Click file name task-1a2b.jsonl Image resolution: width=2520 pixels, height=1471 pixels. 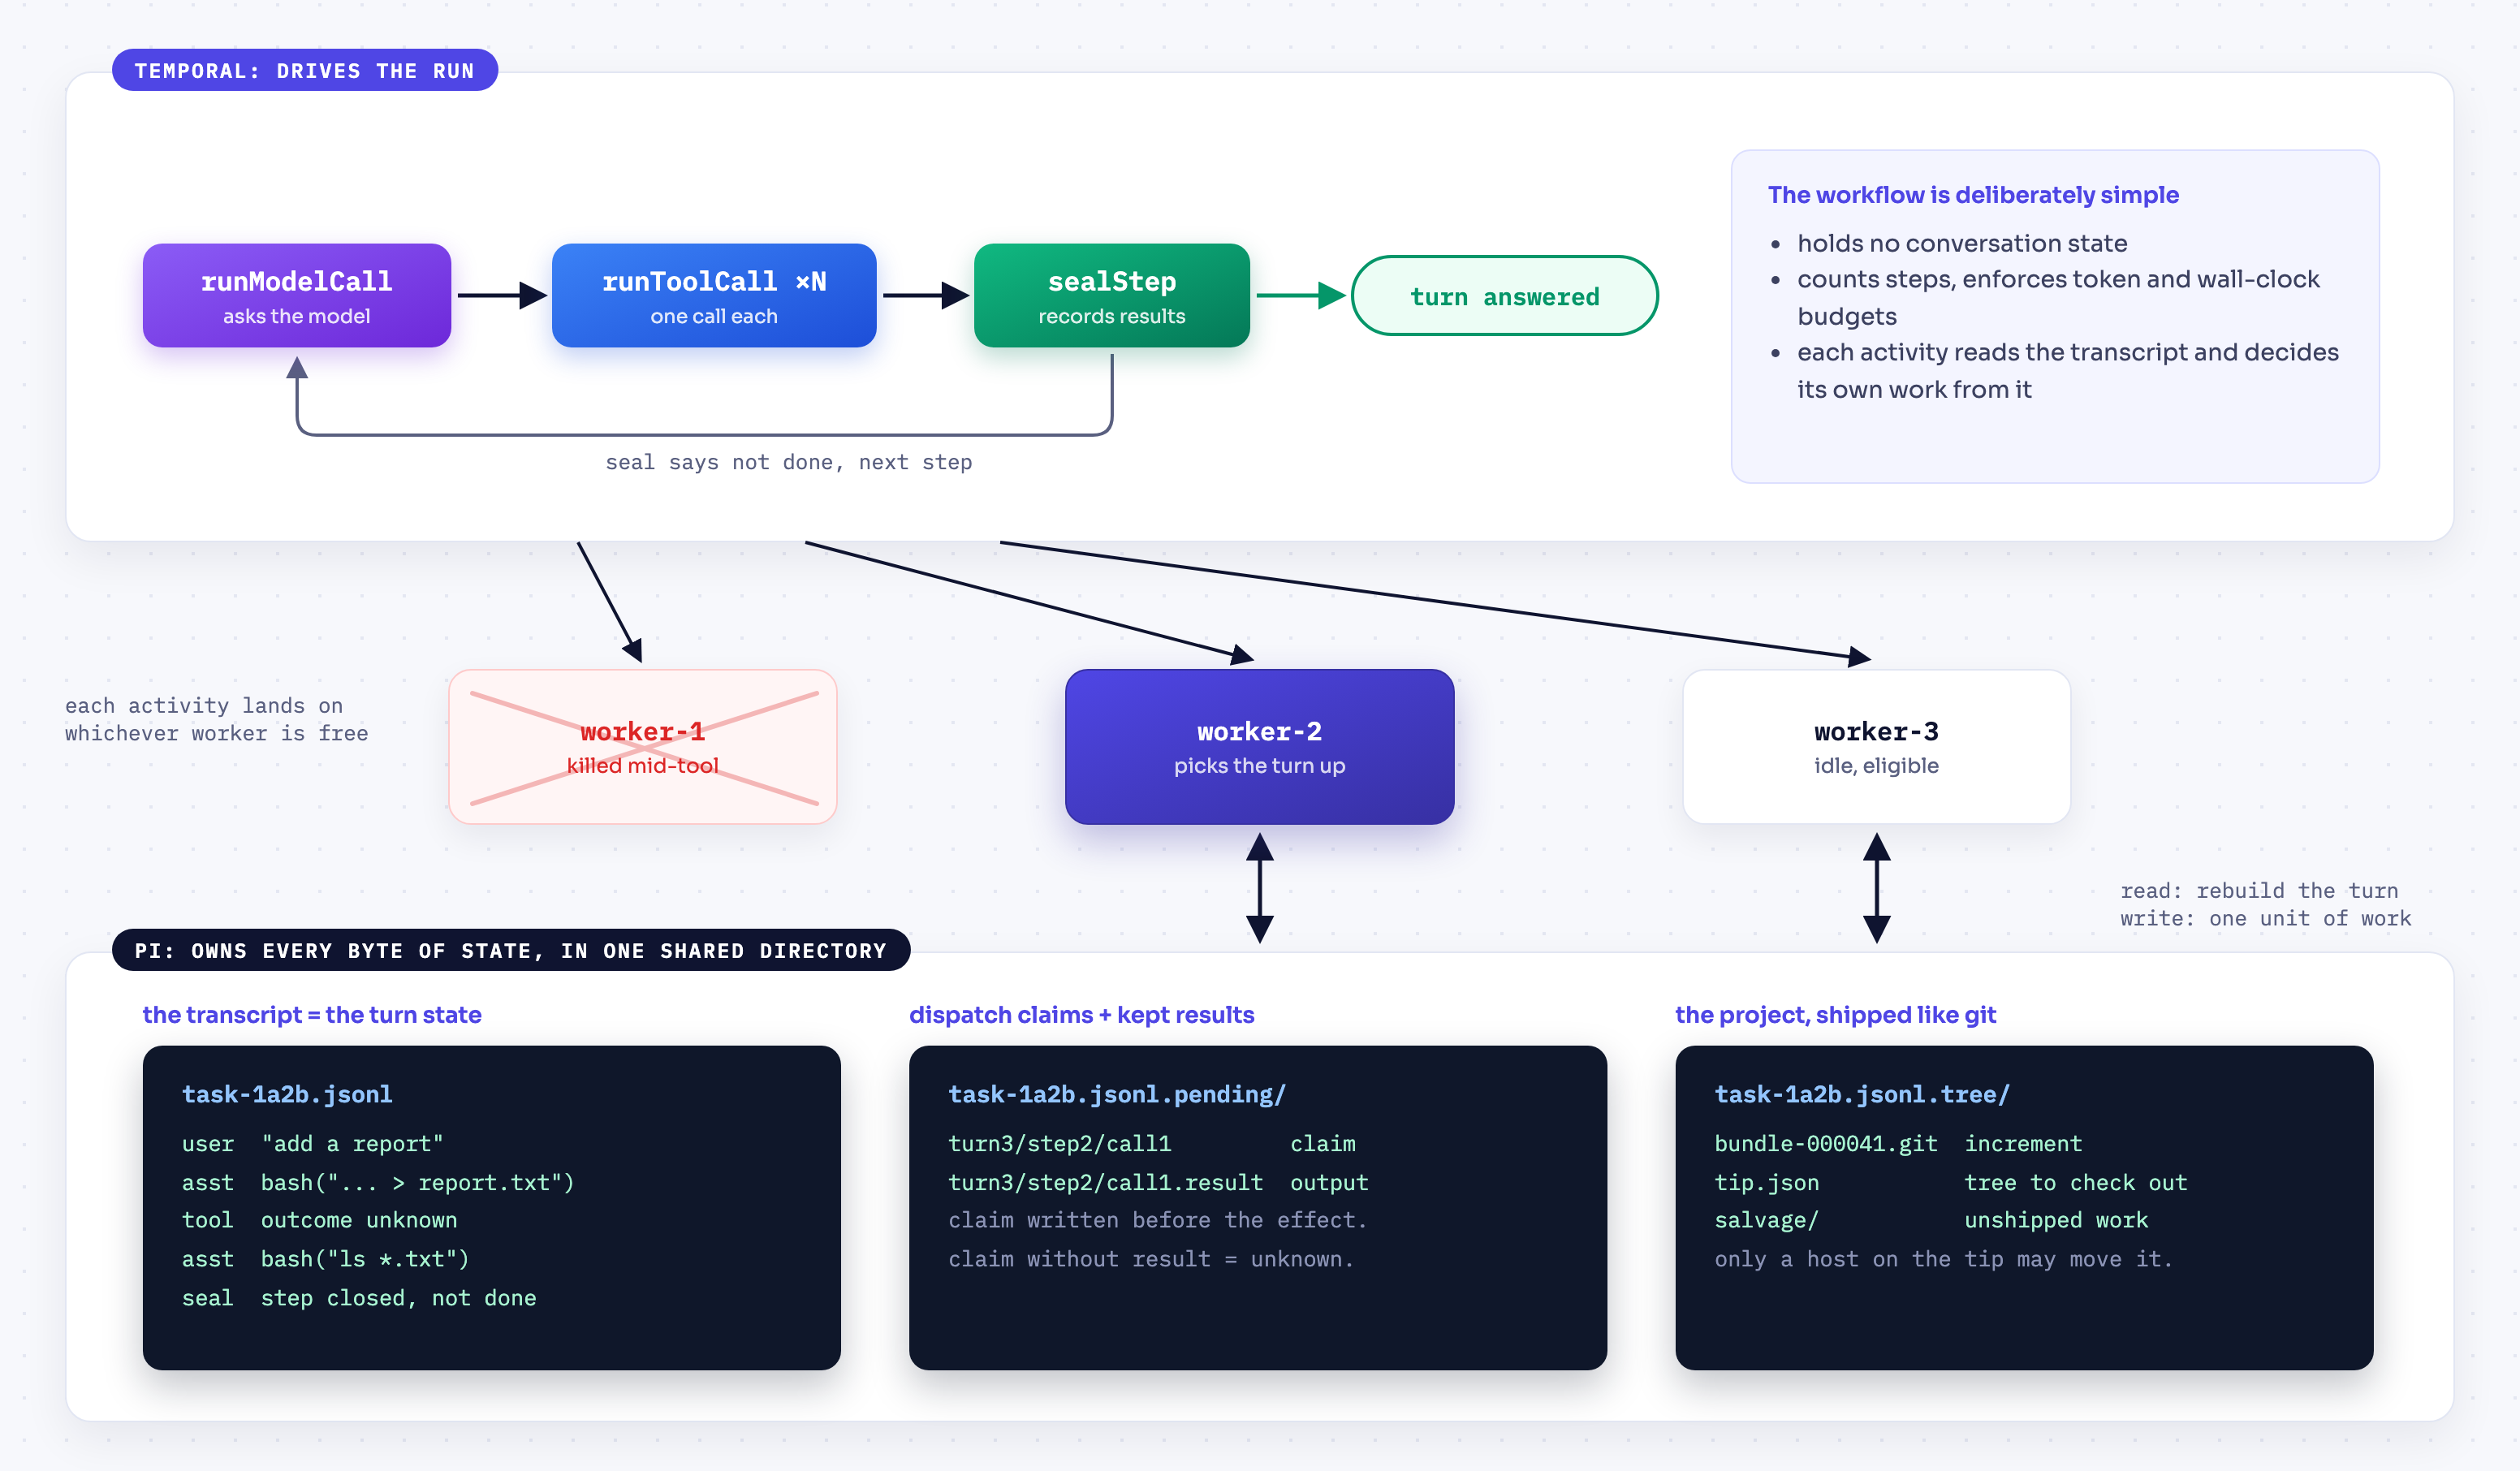tap(287, 1094)
